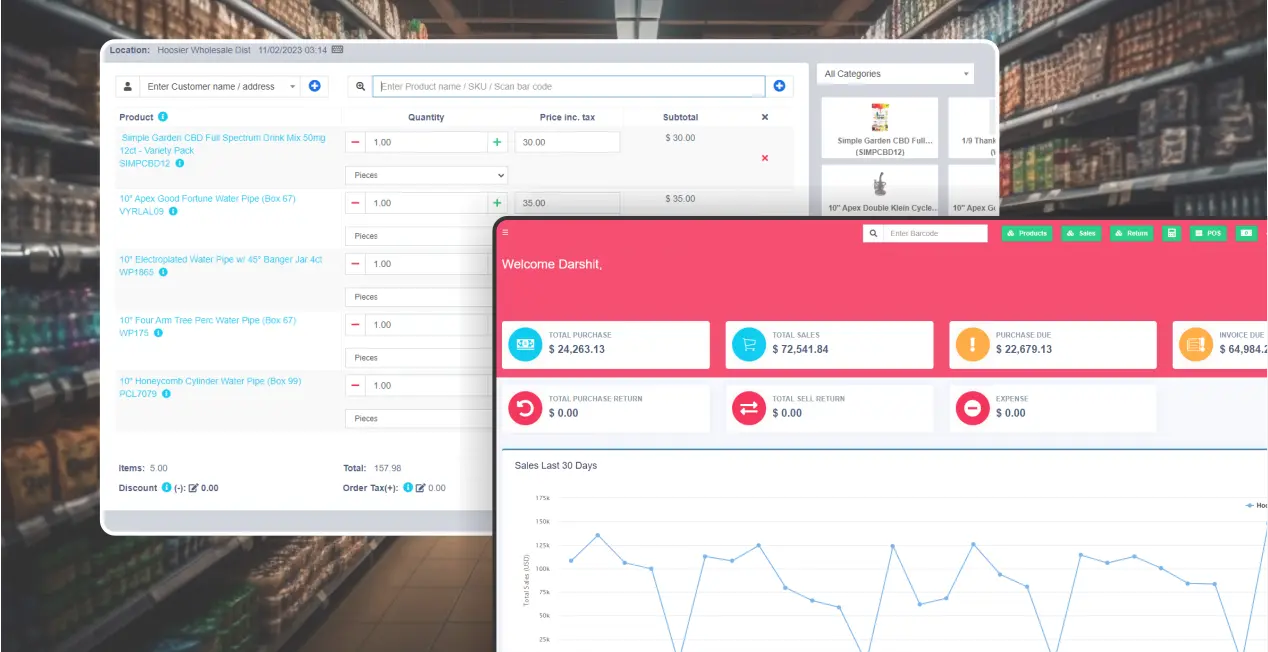Click info icon next to Product header
The image size is (1268, 652).
click(x=163, y=117)
